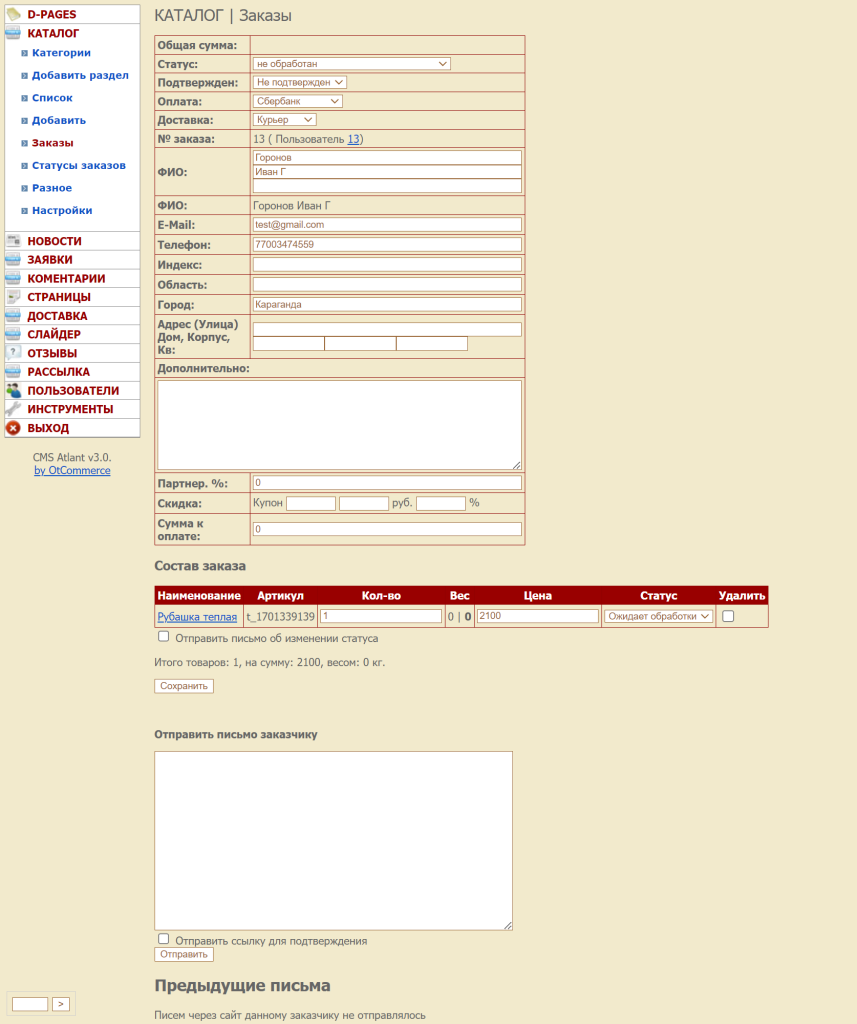Viewport: 857px width, 1024px height.
Task: Click the КАТАЛОГ section icon
Action: point(13,33)
